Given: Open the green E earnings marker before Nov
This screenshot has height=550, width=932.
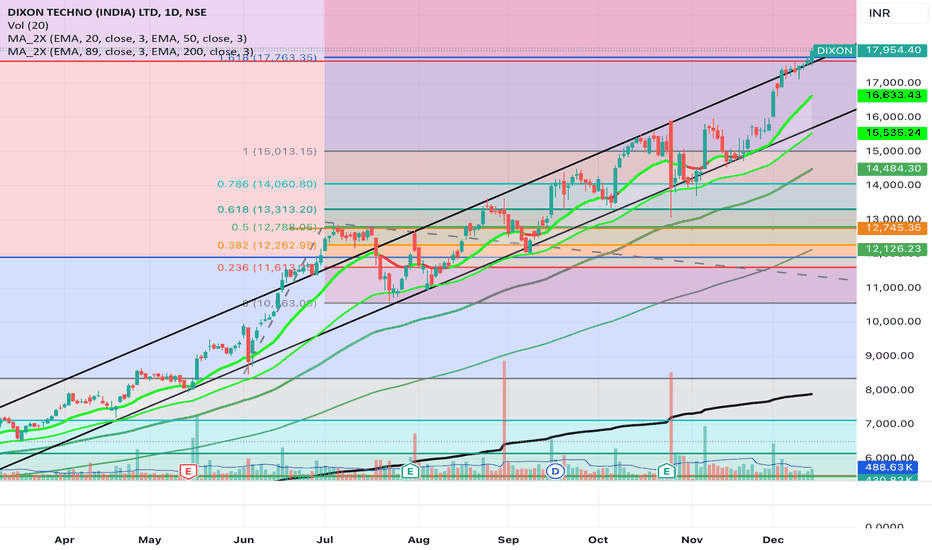Looking at the screenshot, I should coord(666,472).
